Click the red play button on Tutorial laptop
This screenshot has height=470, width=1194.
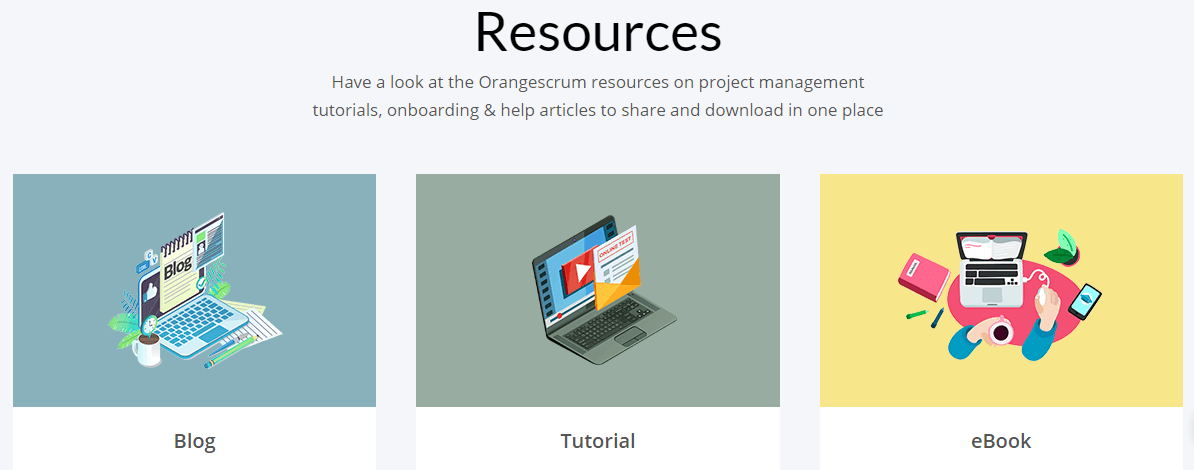tap(576, 274)
